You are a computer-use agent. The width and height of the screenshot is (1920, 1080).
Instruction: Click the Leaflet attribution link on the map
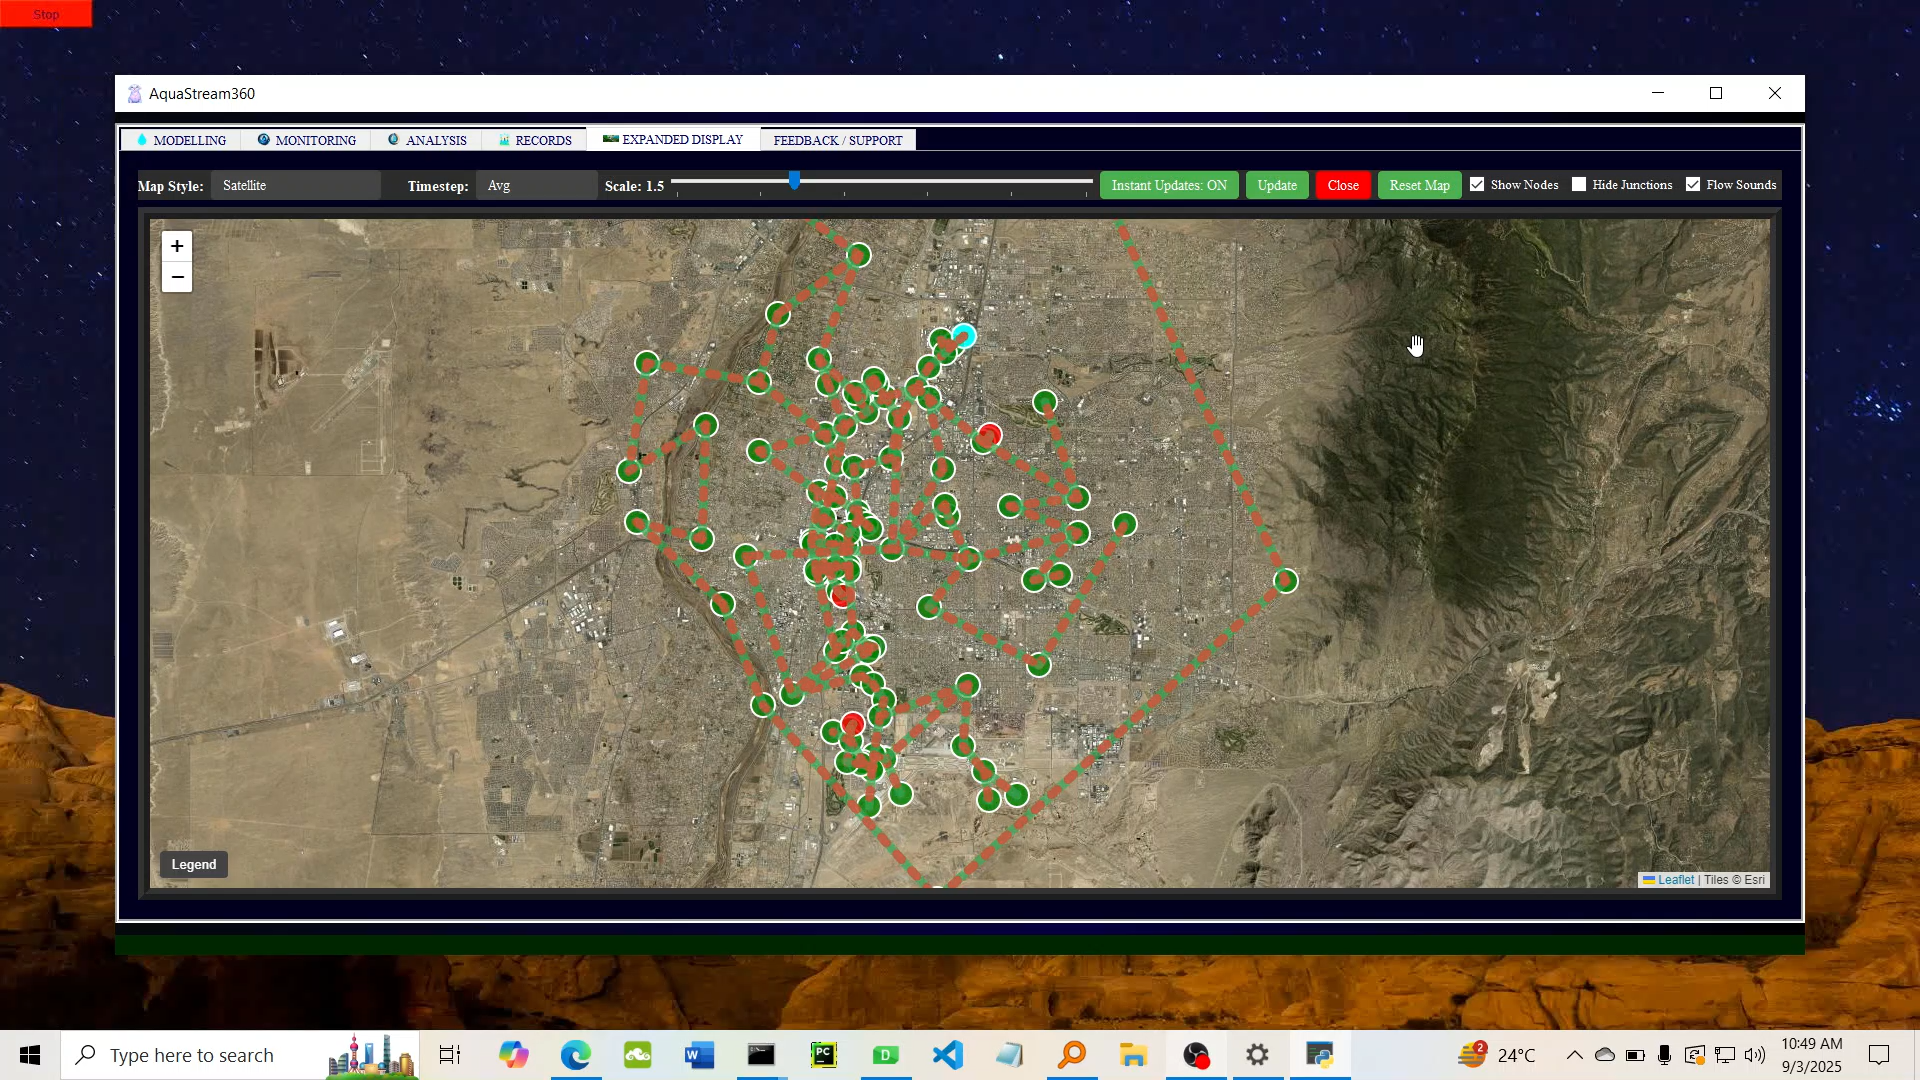[x=1675, y=880]
